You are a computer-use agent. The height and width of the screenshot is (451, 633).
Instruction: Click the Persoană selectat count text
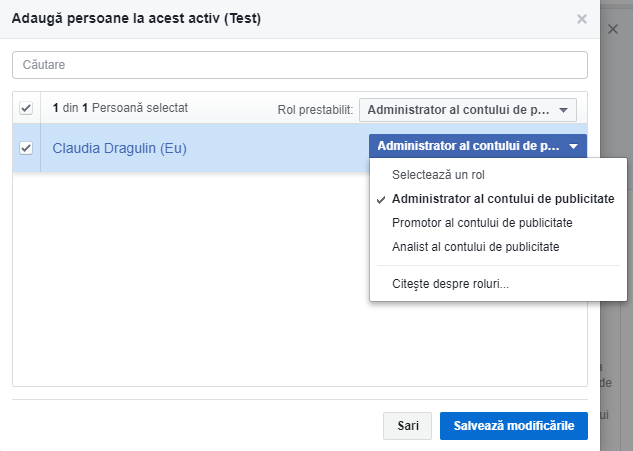click(x=120, y=107)
